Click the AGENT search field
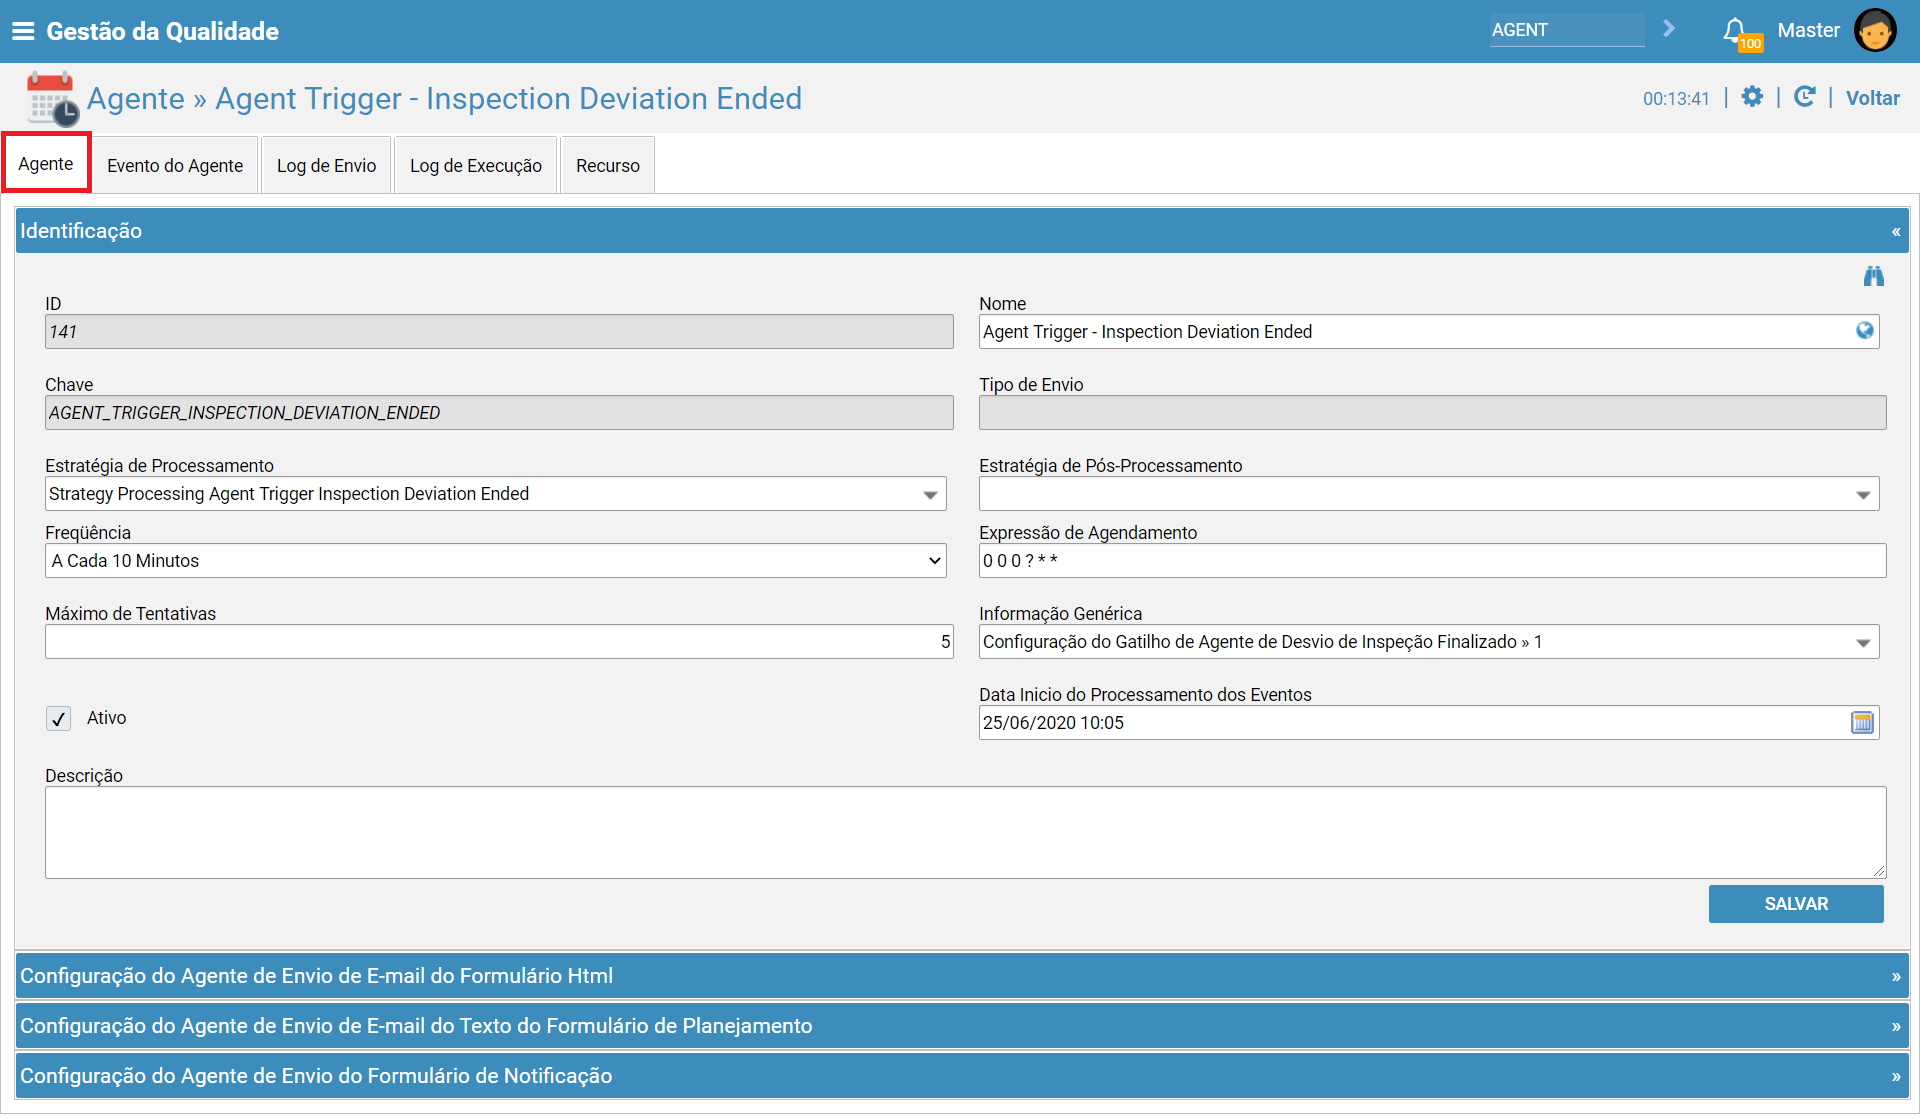 click(1566, 30)
